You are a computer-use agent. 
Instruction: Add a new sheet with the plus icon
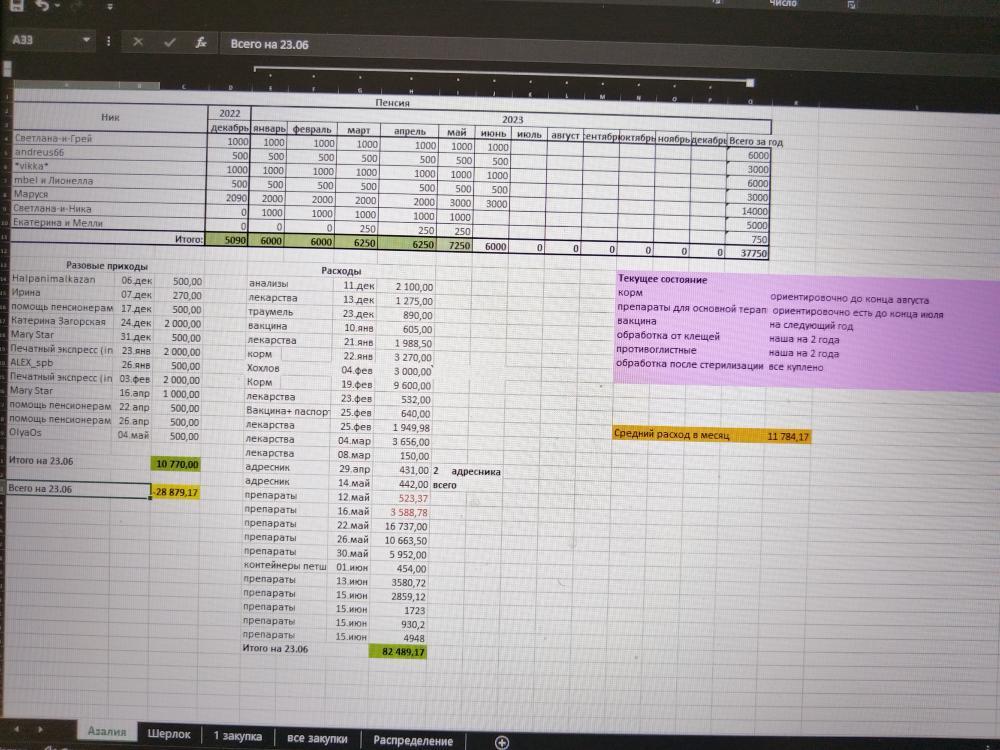pos(502,741)
